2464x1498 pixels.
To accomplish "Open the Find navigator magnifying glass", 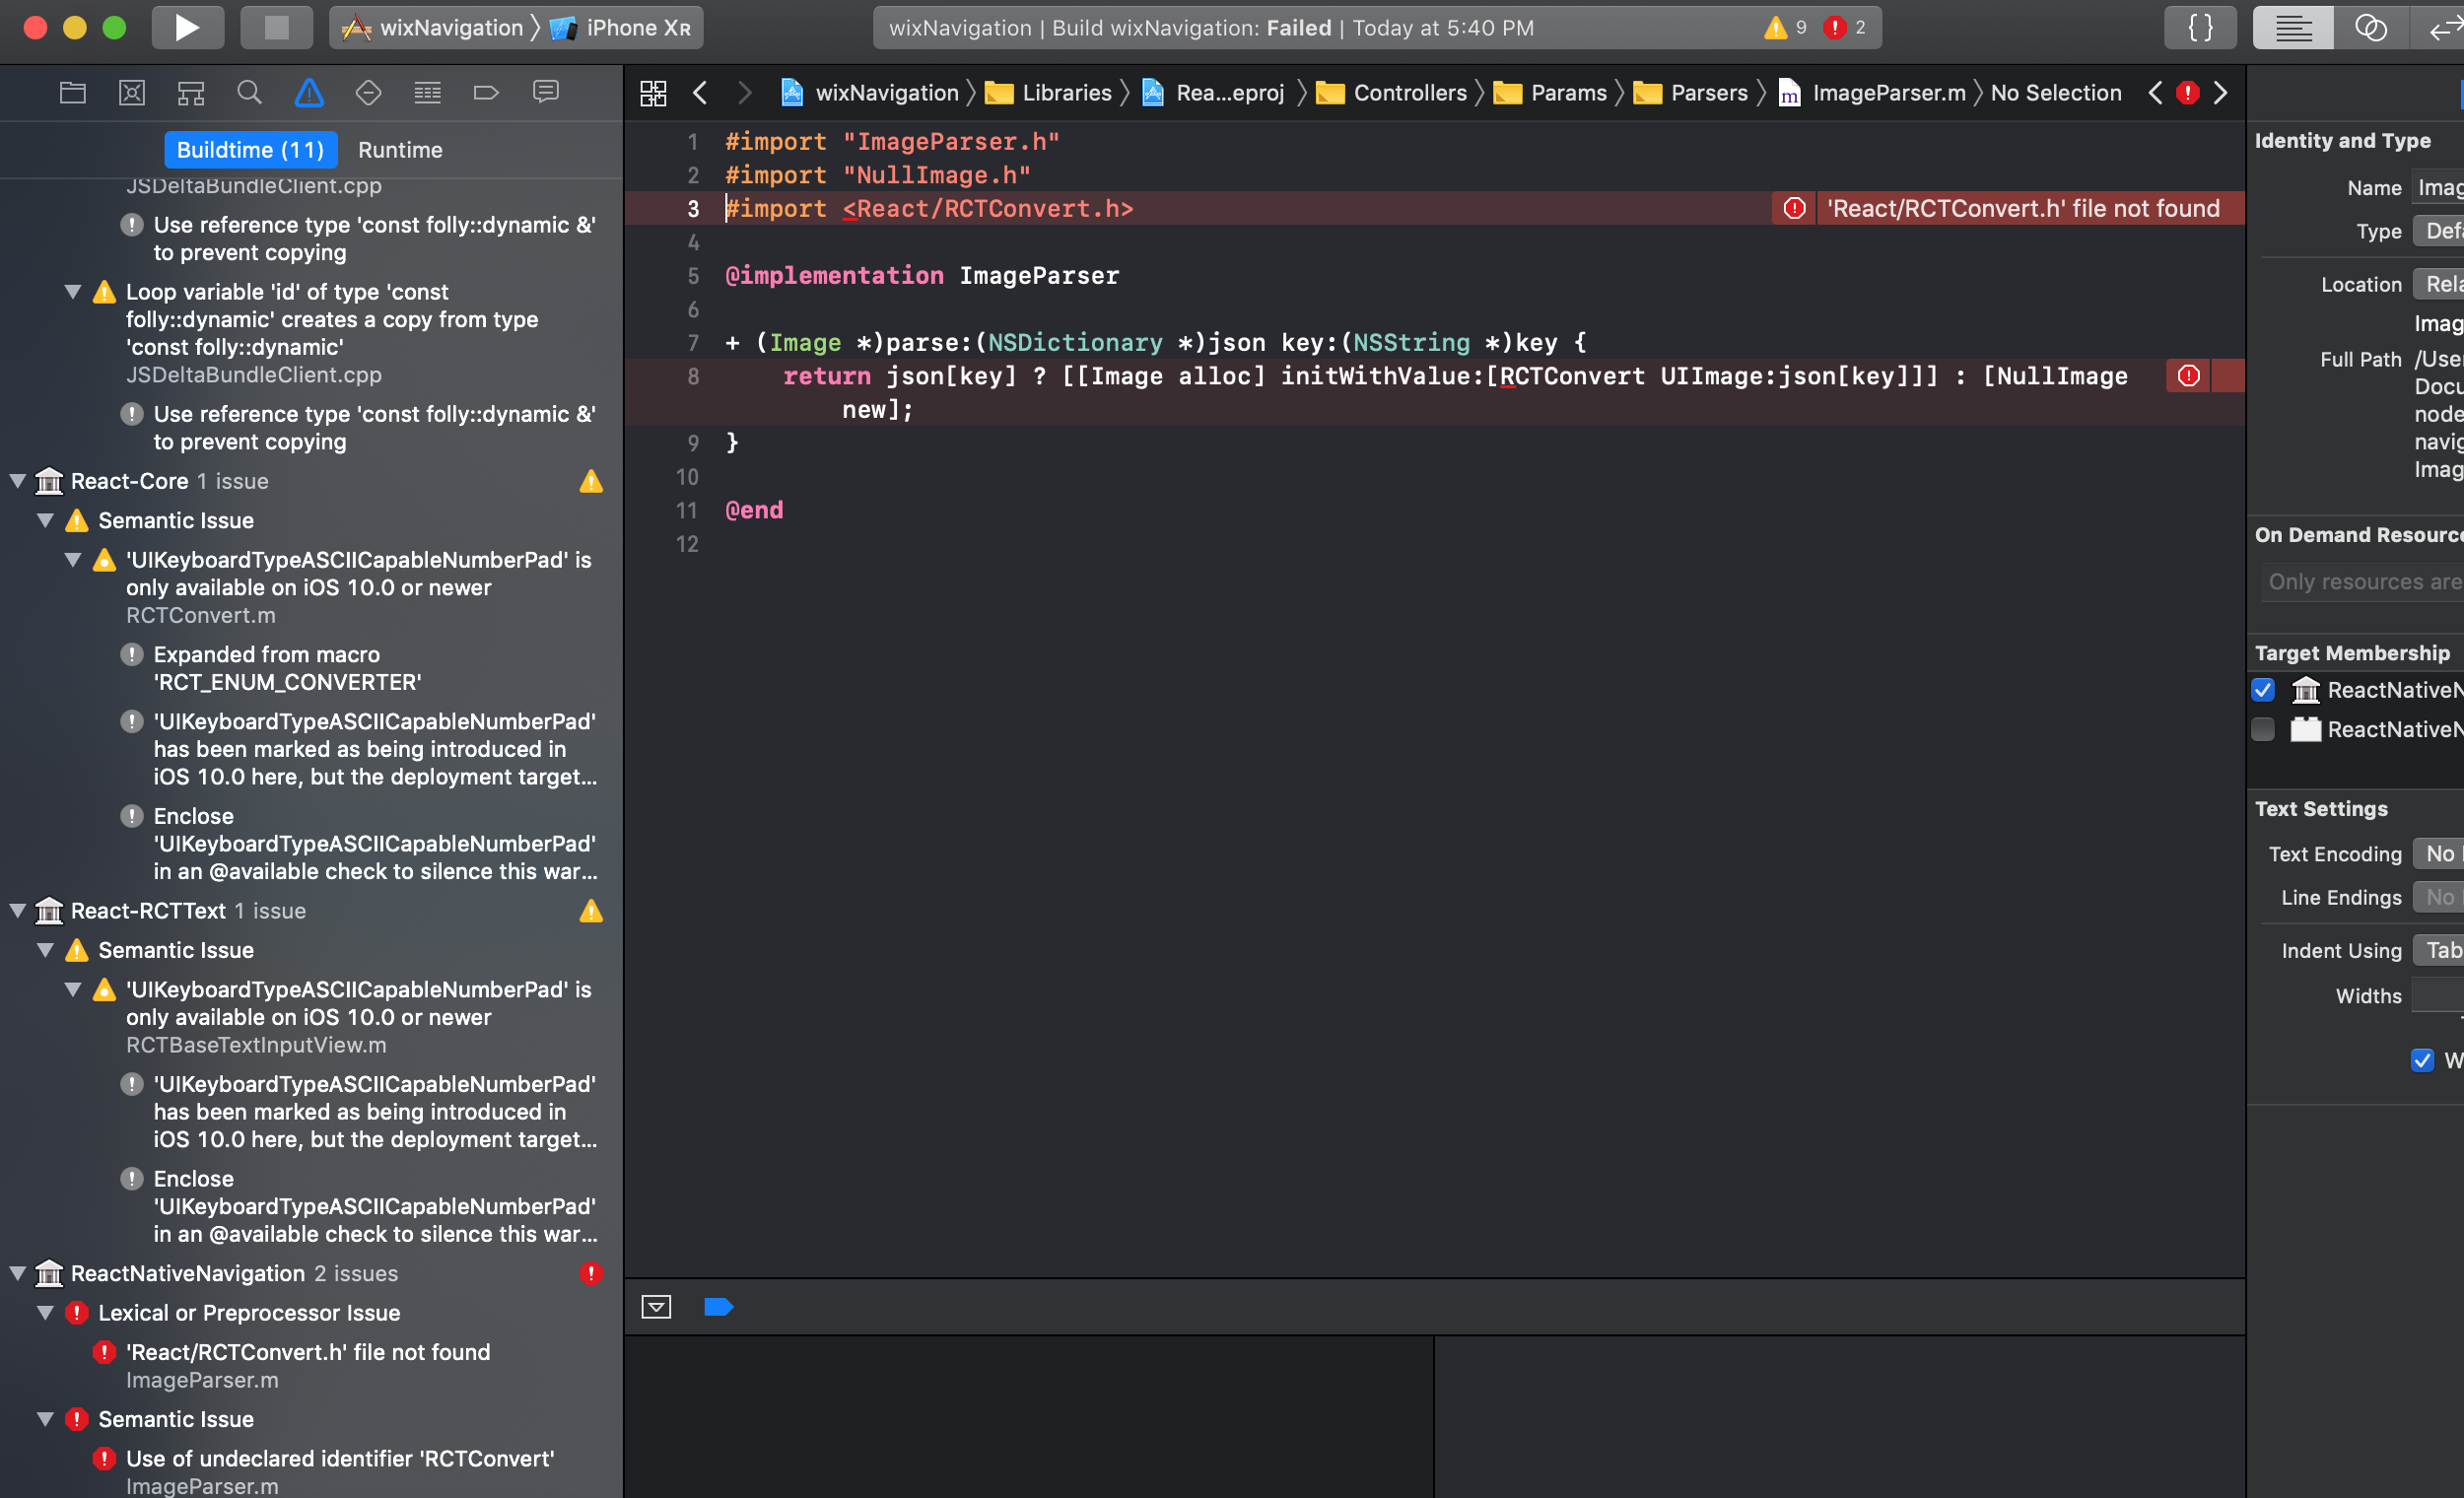I will tap(249, 92).
